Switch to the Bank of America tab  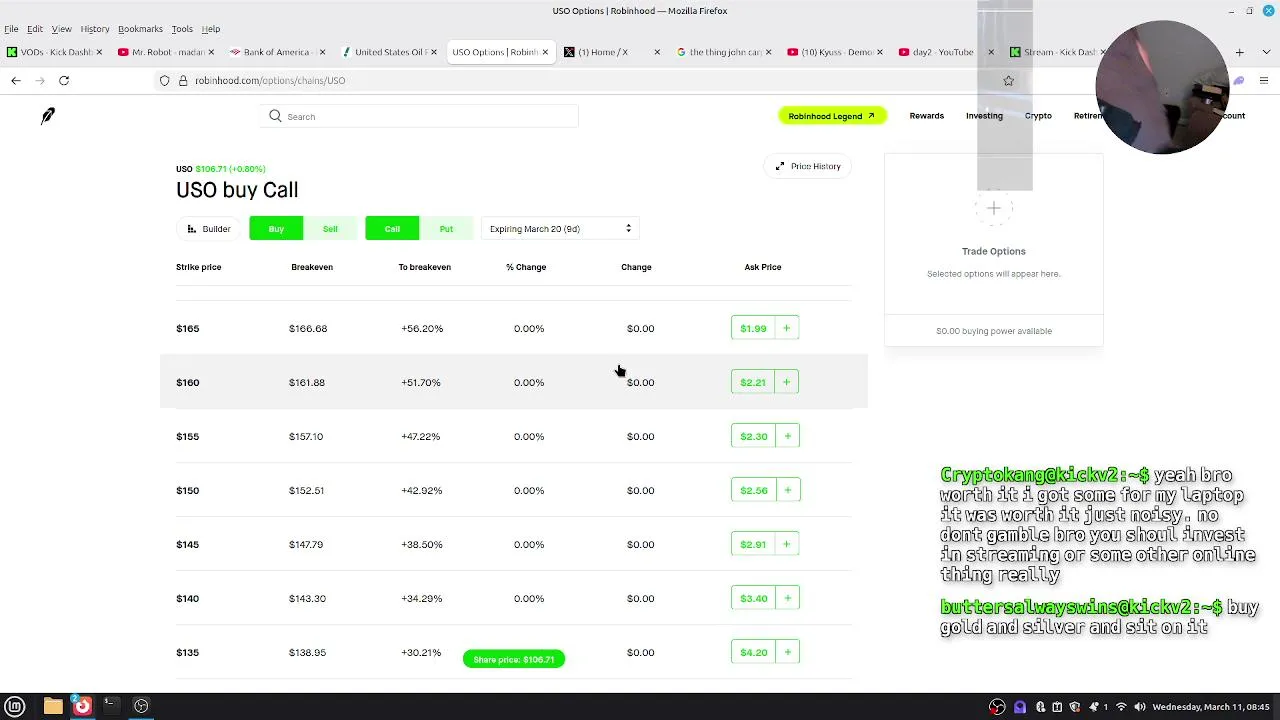pyautogui.click(x=277, y=52)
